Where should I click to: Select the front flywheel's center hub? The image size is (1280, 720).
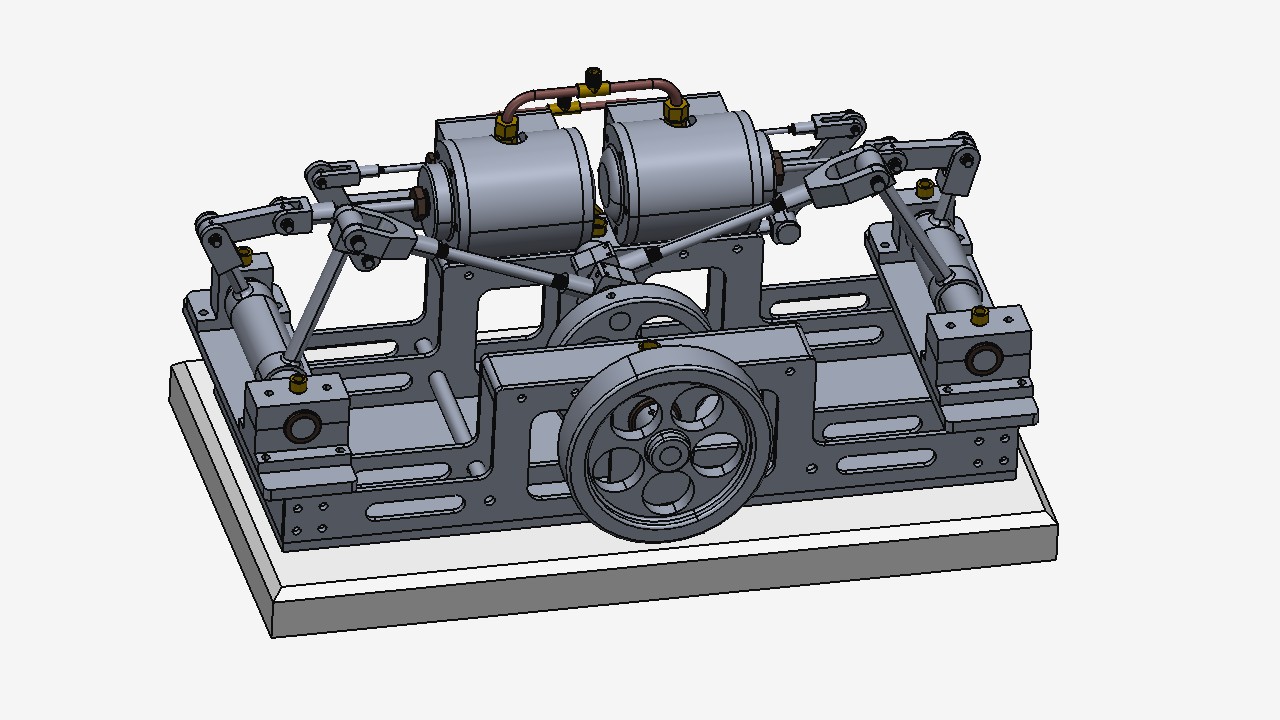(x=666, y=453)
